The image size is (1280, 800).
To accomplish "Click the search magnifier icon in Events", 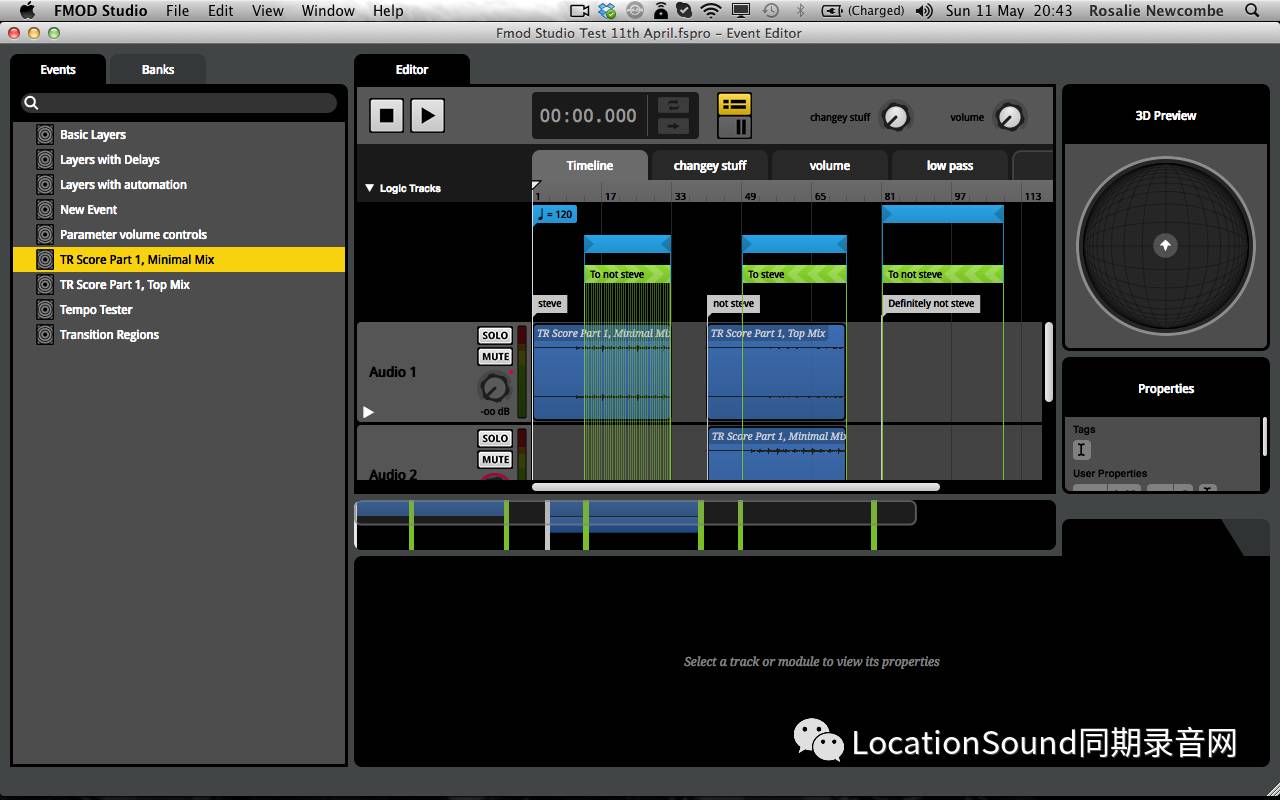I will point(31,103).
